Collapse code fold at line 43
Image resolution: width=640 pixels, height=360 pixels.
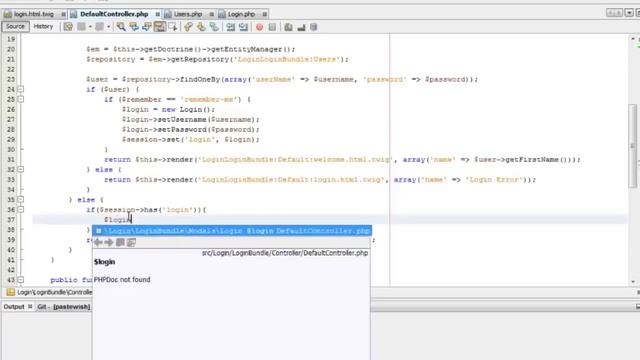tap(20, 280)
